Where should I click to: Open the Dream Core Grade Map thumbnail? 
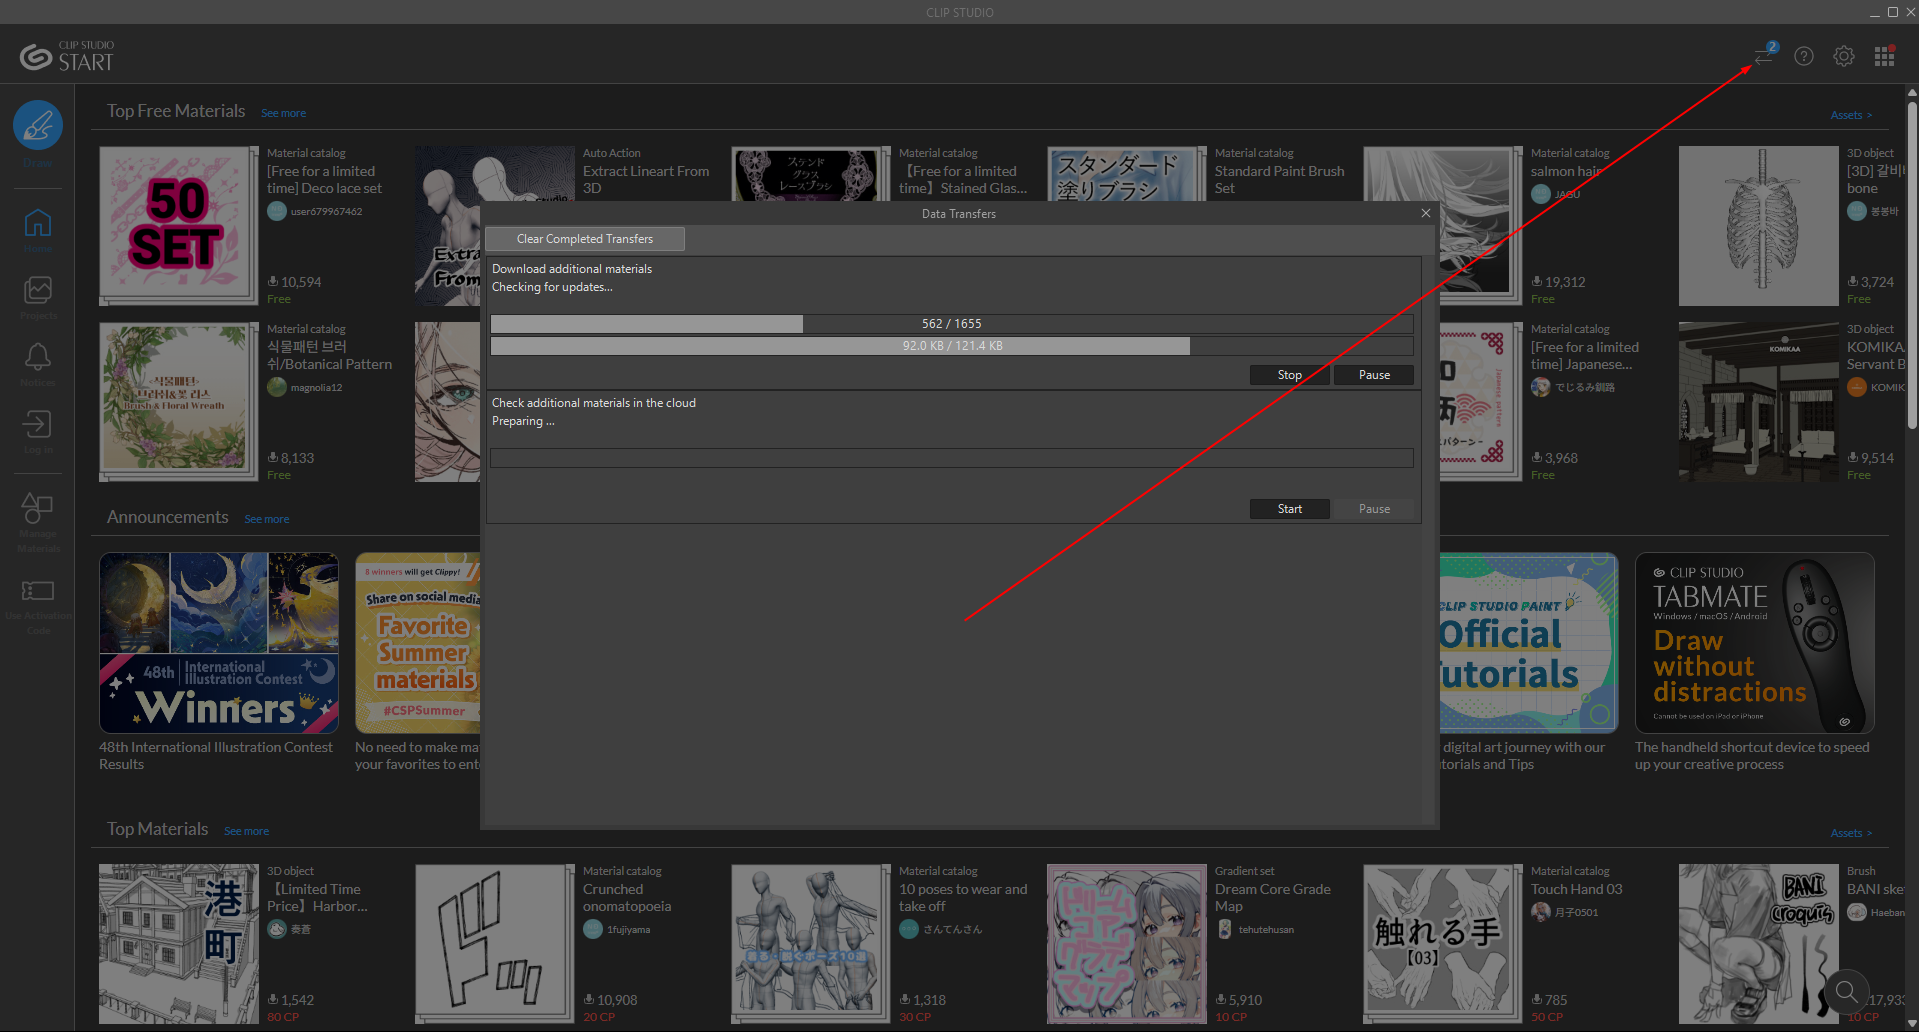[1127, 944]
